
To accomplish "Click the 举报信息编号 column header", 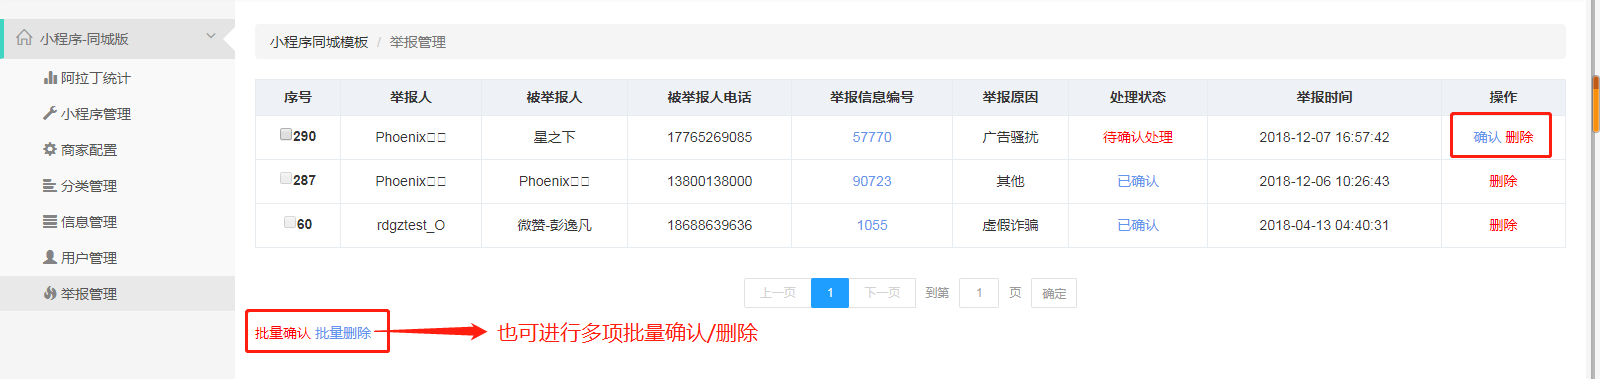I will point(872,97).
